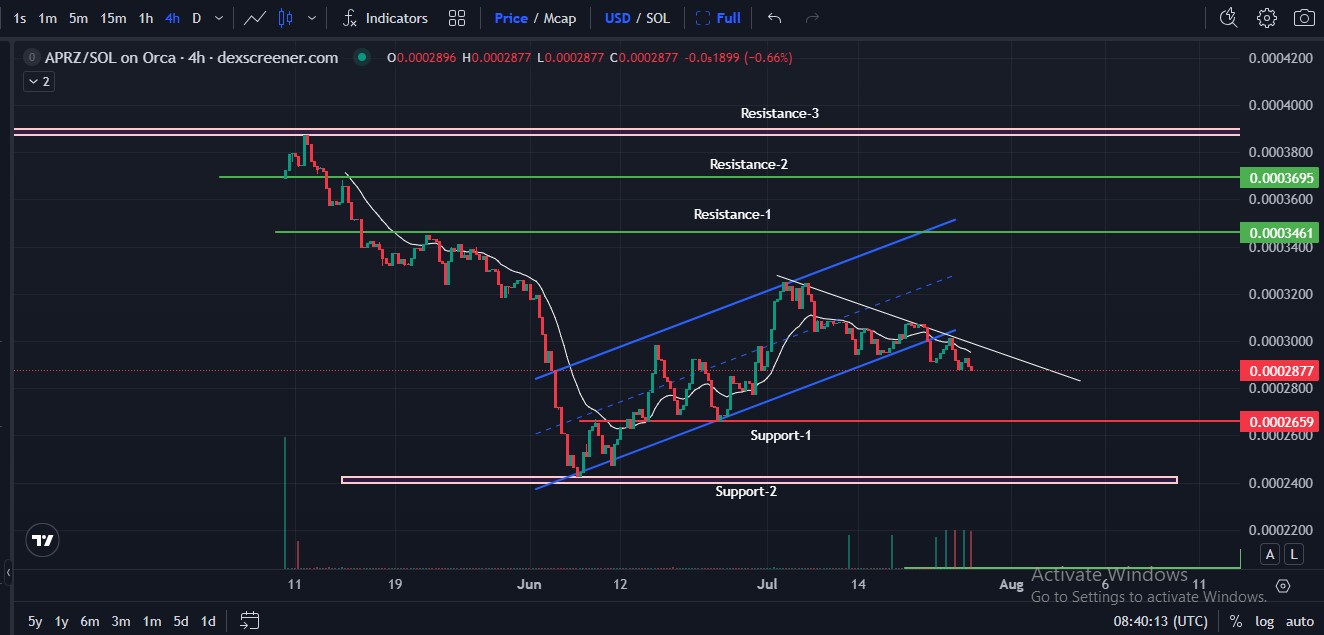The height and width of the screenshot is (635, 1324).
Task: Set range to 5d
Action: click(x=180, y=621)
